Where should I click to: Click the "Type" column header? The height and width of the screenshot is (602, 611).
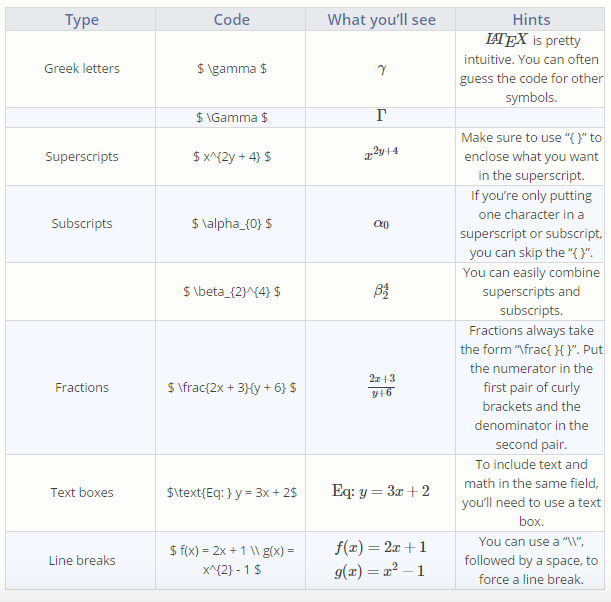pyautogui.click(x=82, y=20)
